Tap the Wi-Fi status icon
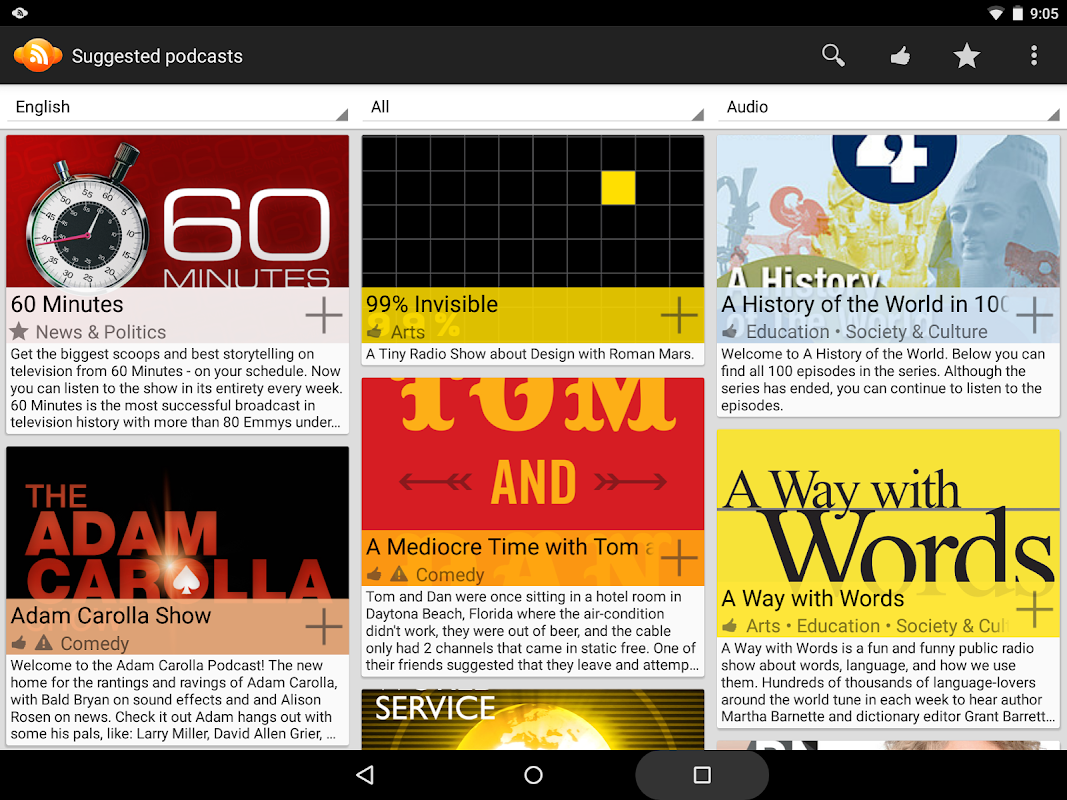Image resolution: width=1067 pixels, height=800 pixels. click(996, 14)
